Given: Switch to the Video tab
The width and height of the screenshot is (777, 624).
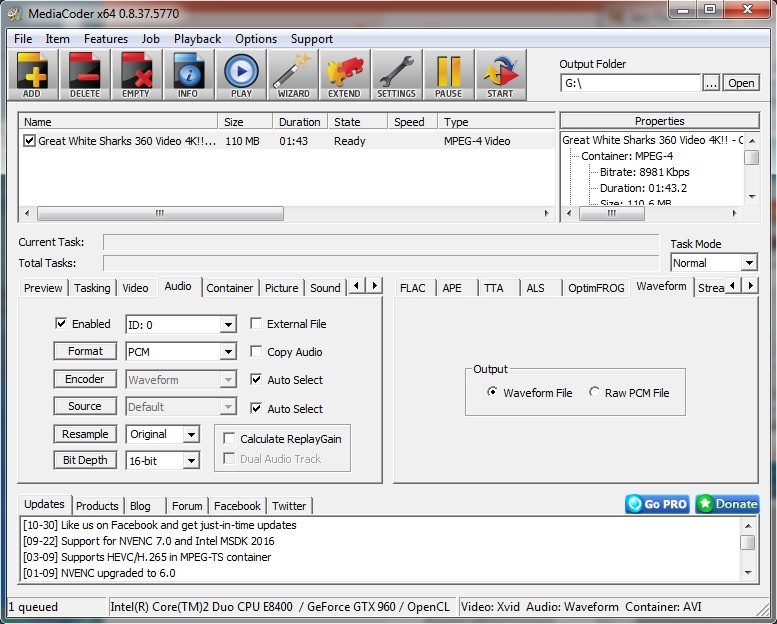Looking at the screenshot, I should 135,288.
